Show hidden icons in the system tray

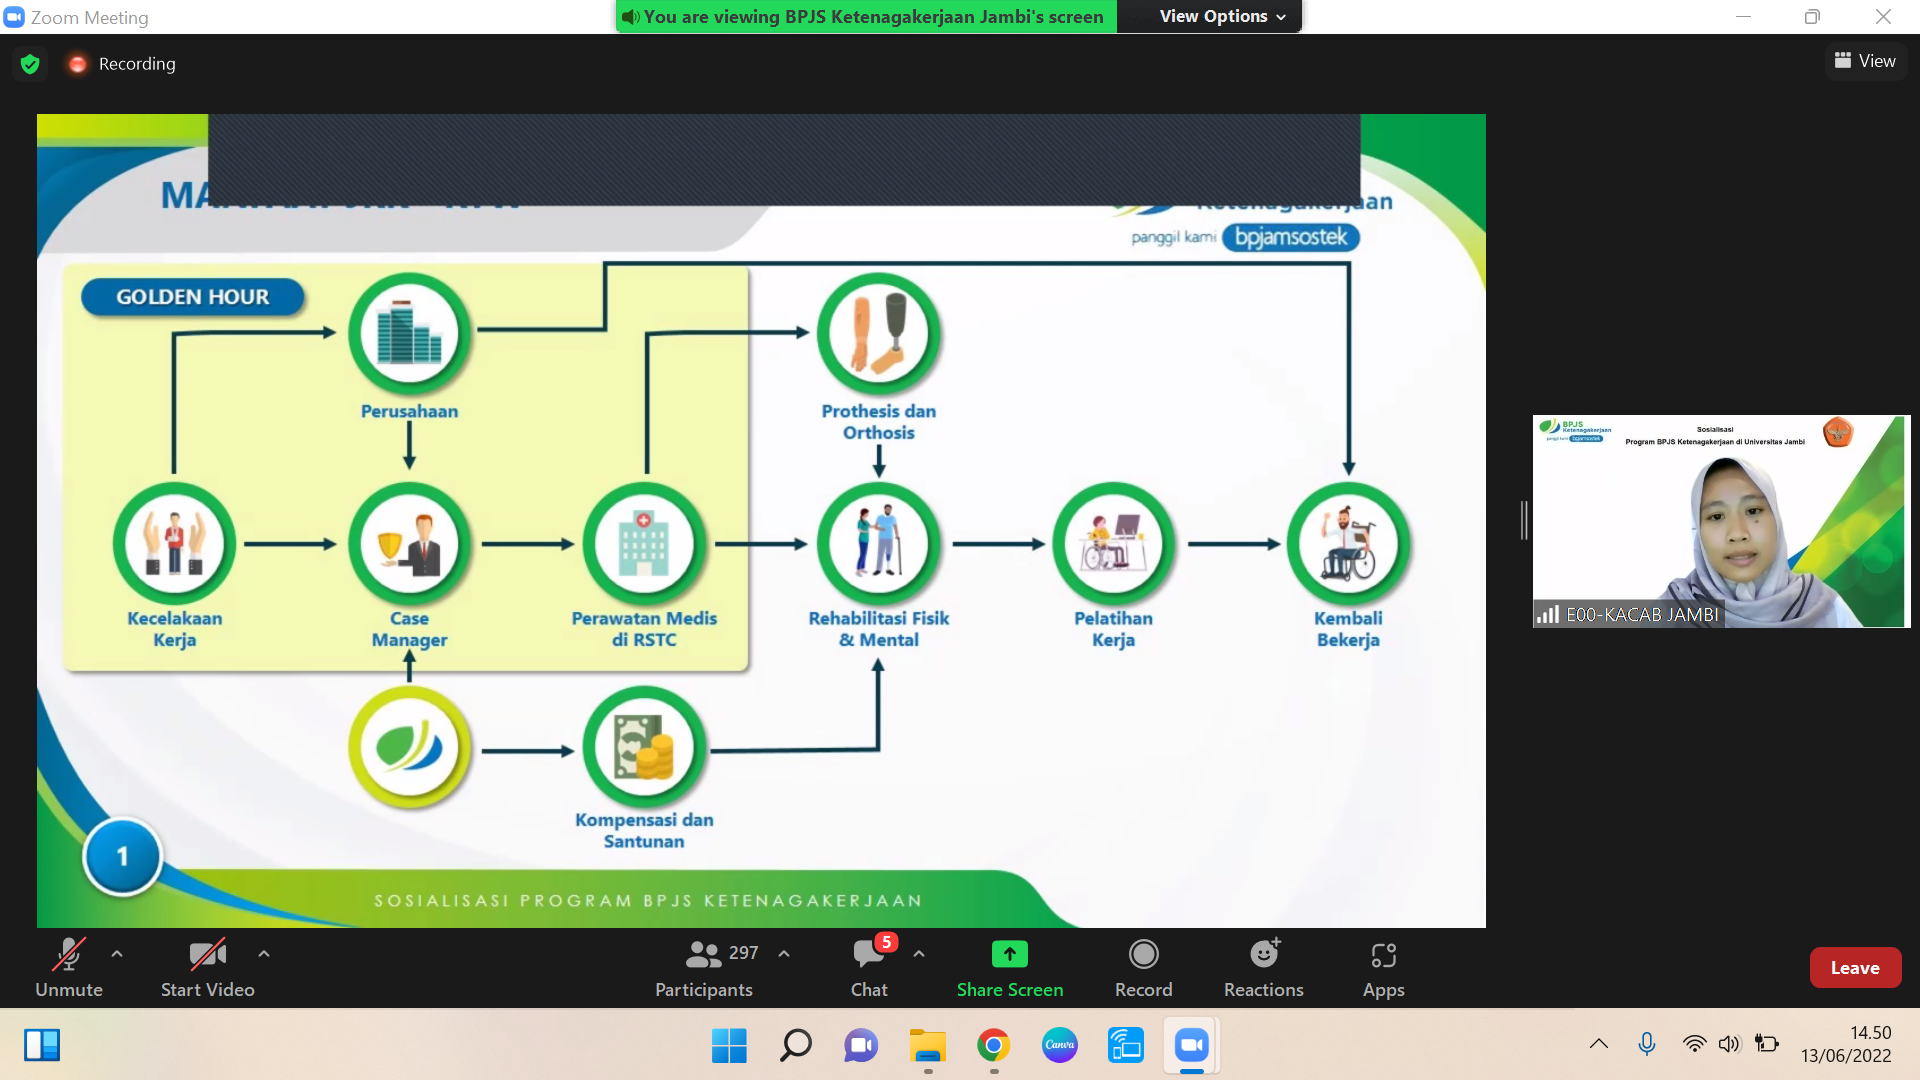point(1598,1044)
